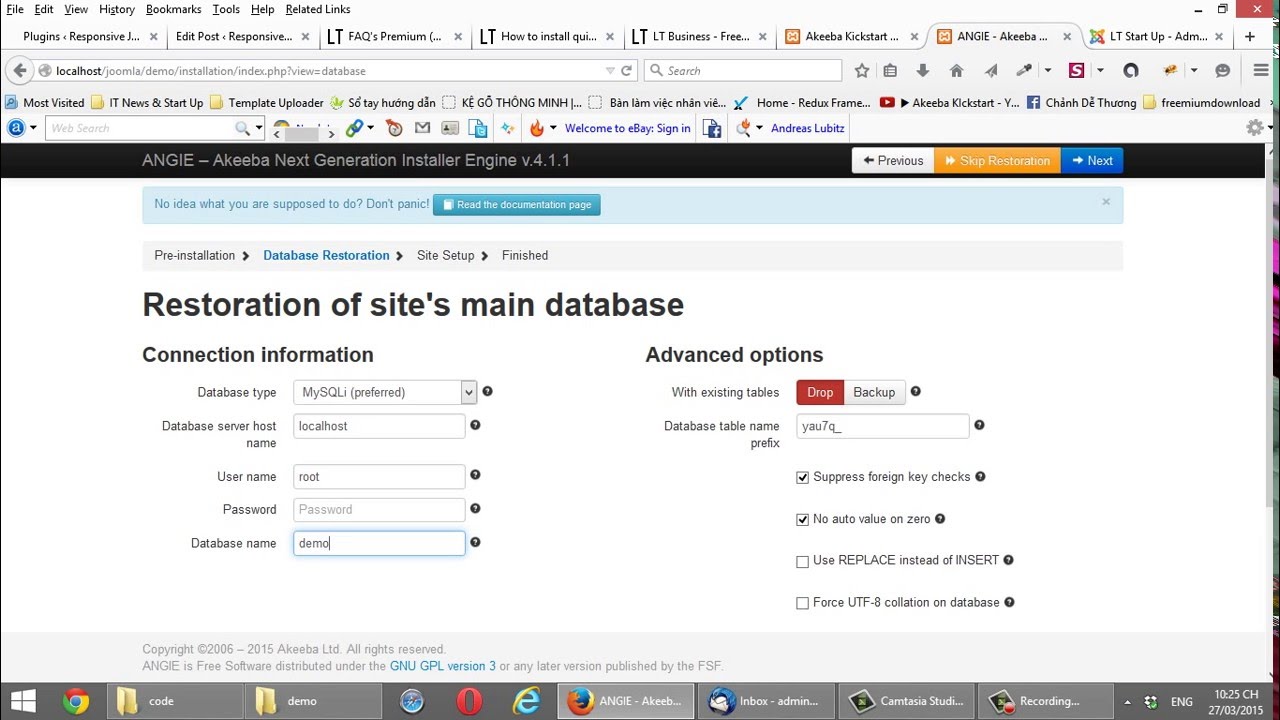
Task: Click the Previous button
Action: tap(893, 160)
